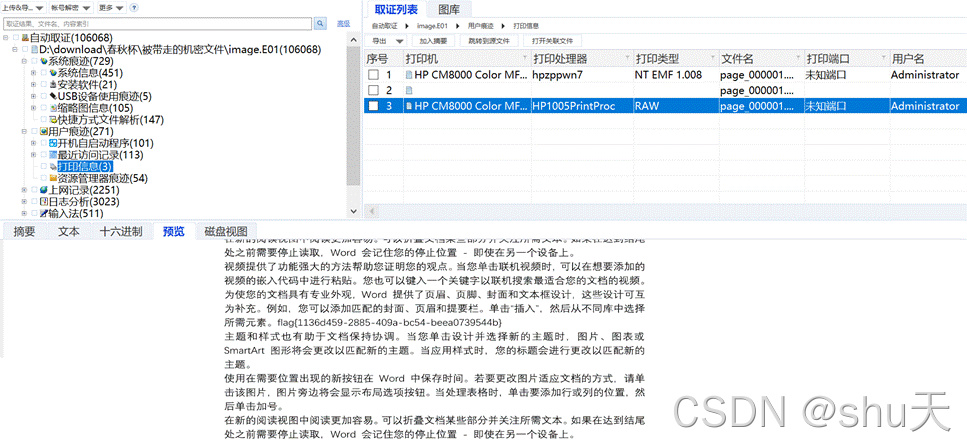Click the 系统信息 node icon
Screen dimensions: 967x441
[53, 73]
